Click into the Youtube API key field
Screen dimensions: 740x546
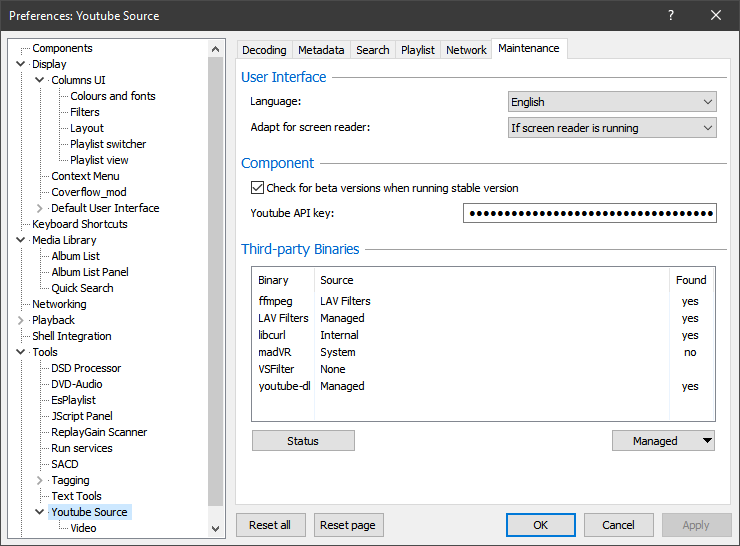pyautogui.click(x=590, y=213)
